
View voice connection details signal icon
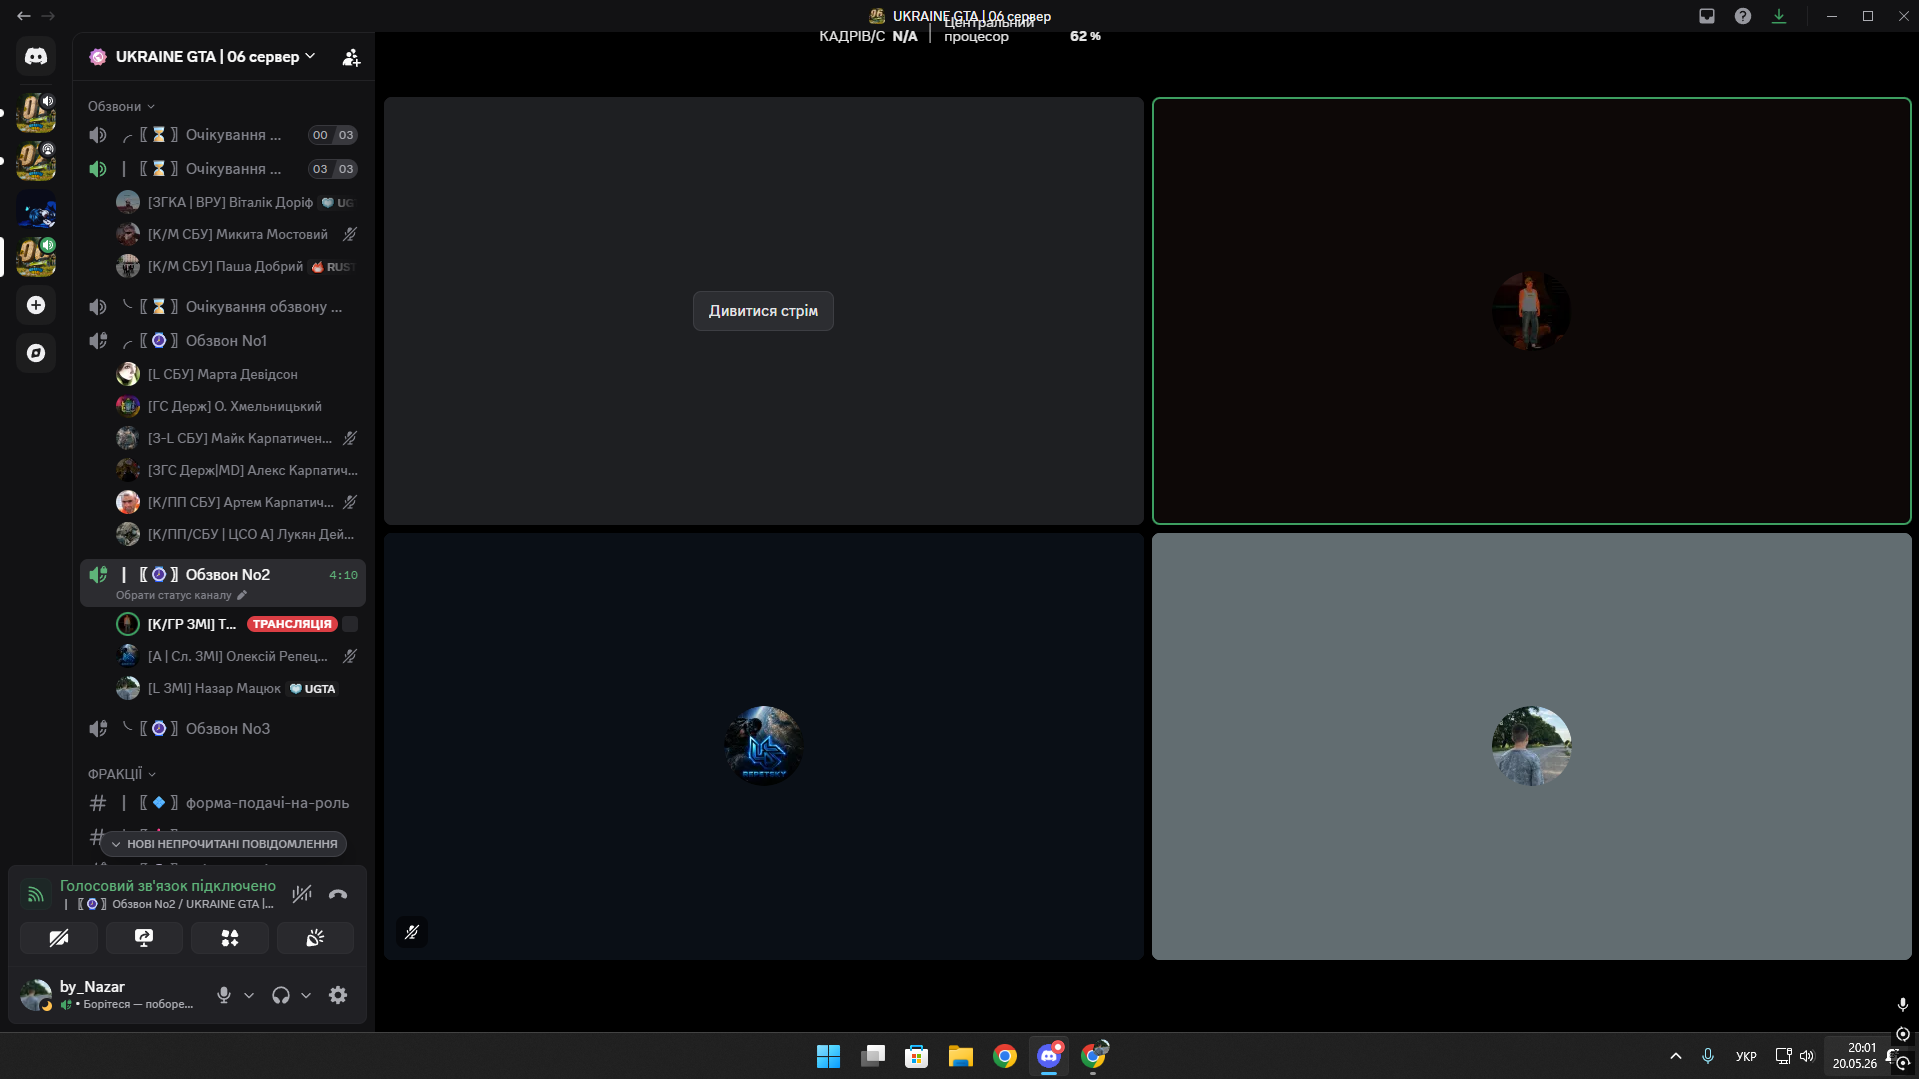point(35,894)
